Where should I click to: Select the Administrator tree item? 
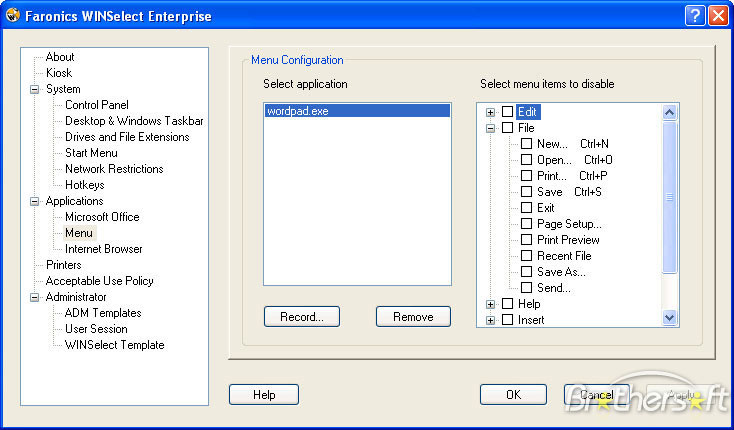76,297
